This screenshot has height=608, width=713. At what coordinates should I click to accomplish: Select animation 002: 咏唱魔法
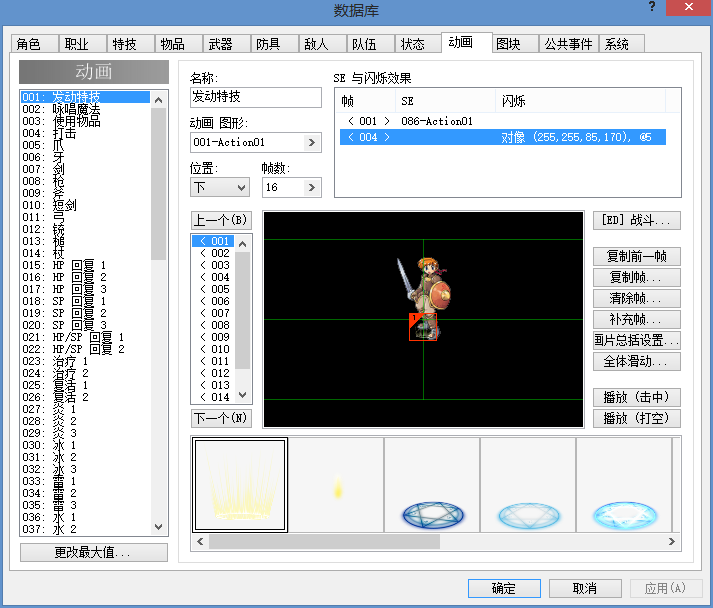pos(85,109)
